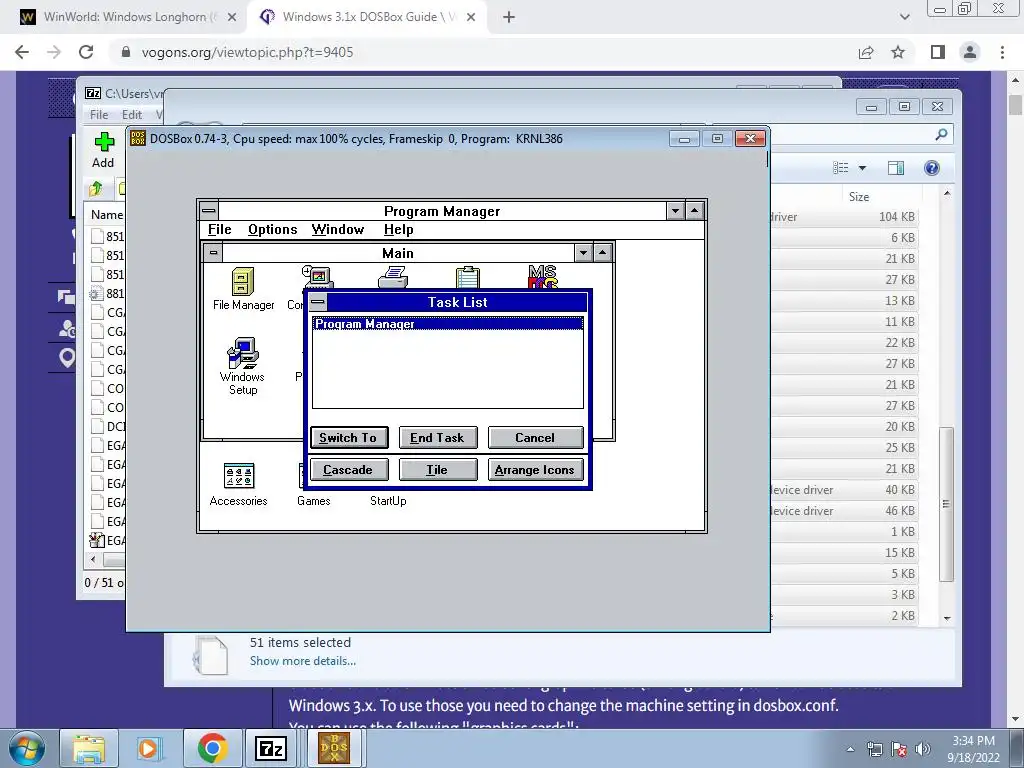This screenshot has width=1024, height=768.
Task: Click the volume speaker tray icon
Action: 923,749
